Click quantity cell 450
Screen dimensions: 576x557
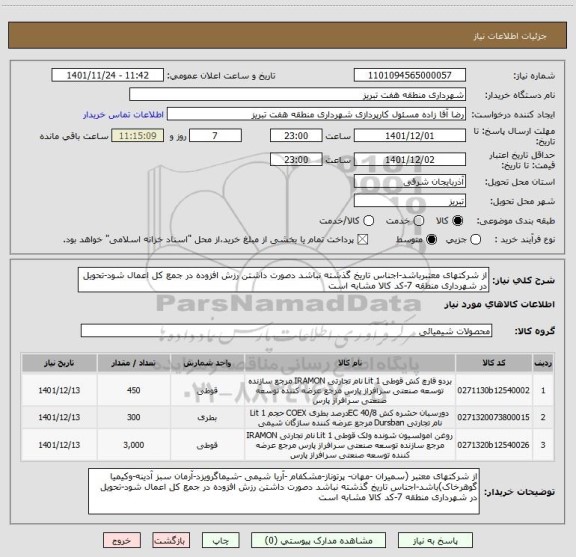click(x=134, y=390)
